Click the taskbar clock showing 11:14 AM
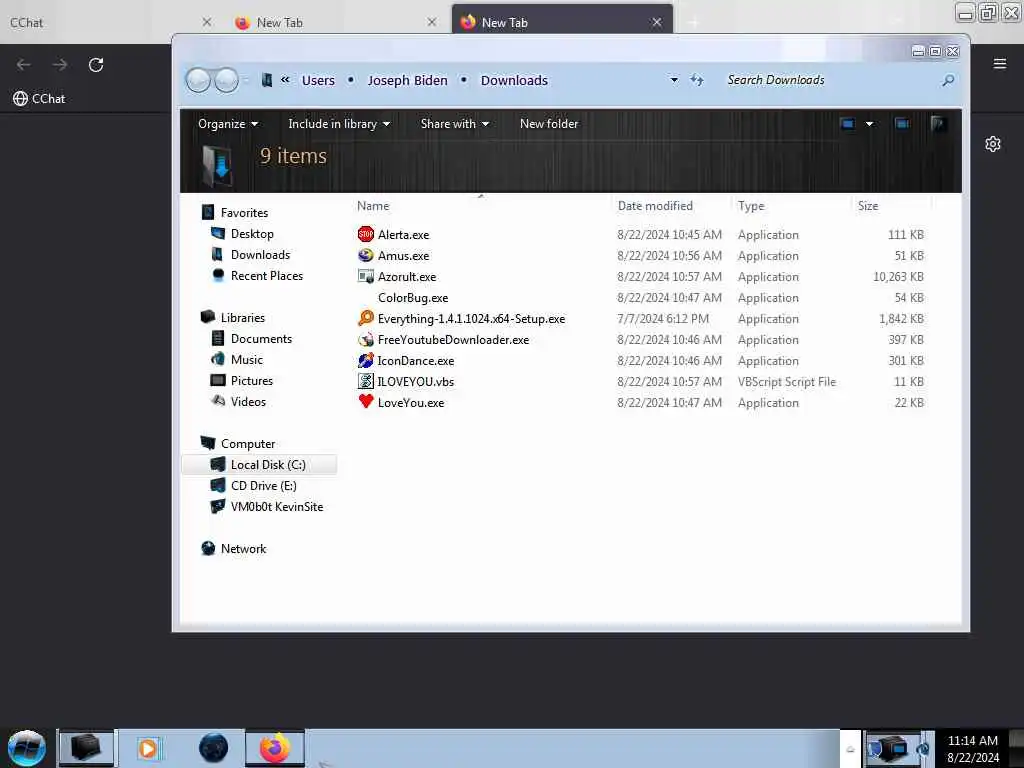 (x=972, y=748)
